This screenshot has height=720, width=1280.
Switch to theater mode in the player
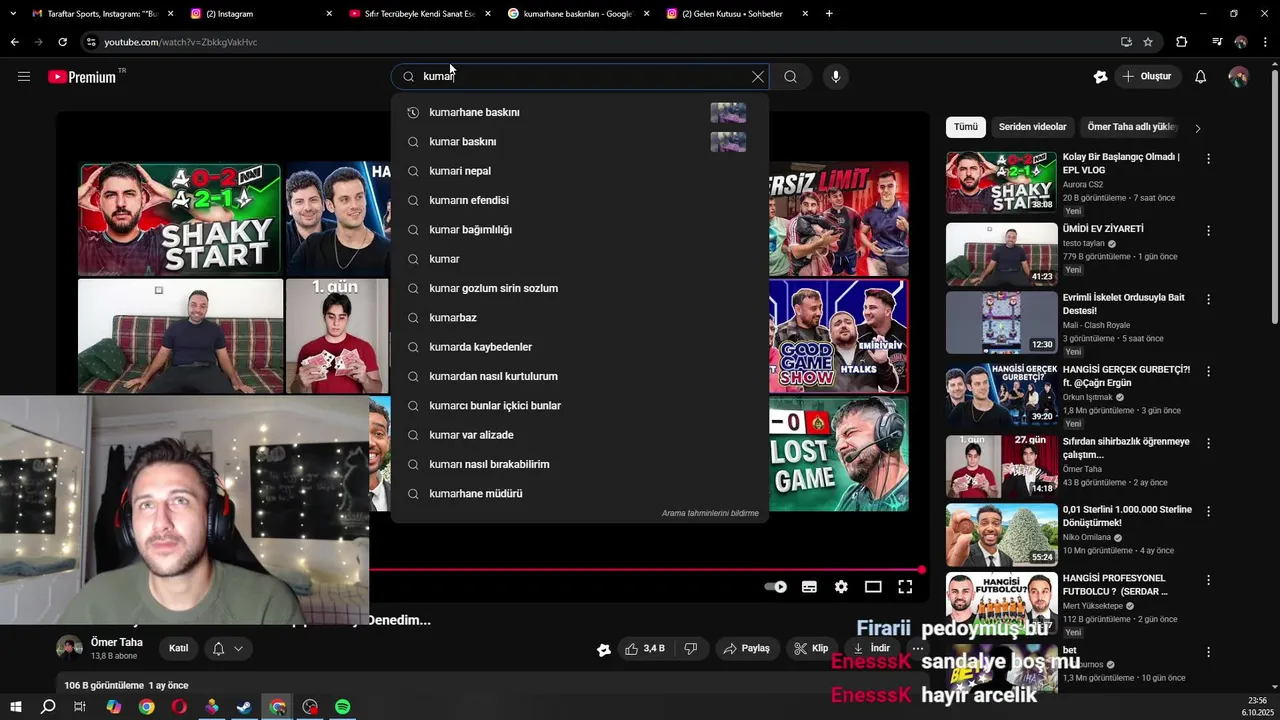click(873, 587)
